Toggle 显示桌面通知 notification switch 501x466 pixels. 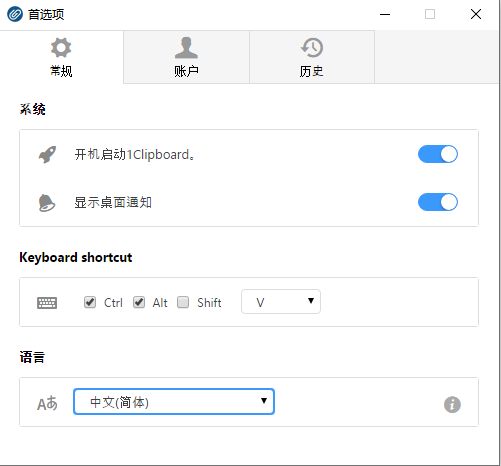click(438, 202)
